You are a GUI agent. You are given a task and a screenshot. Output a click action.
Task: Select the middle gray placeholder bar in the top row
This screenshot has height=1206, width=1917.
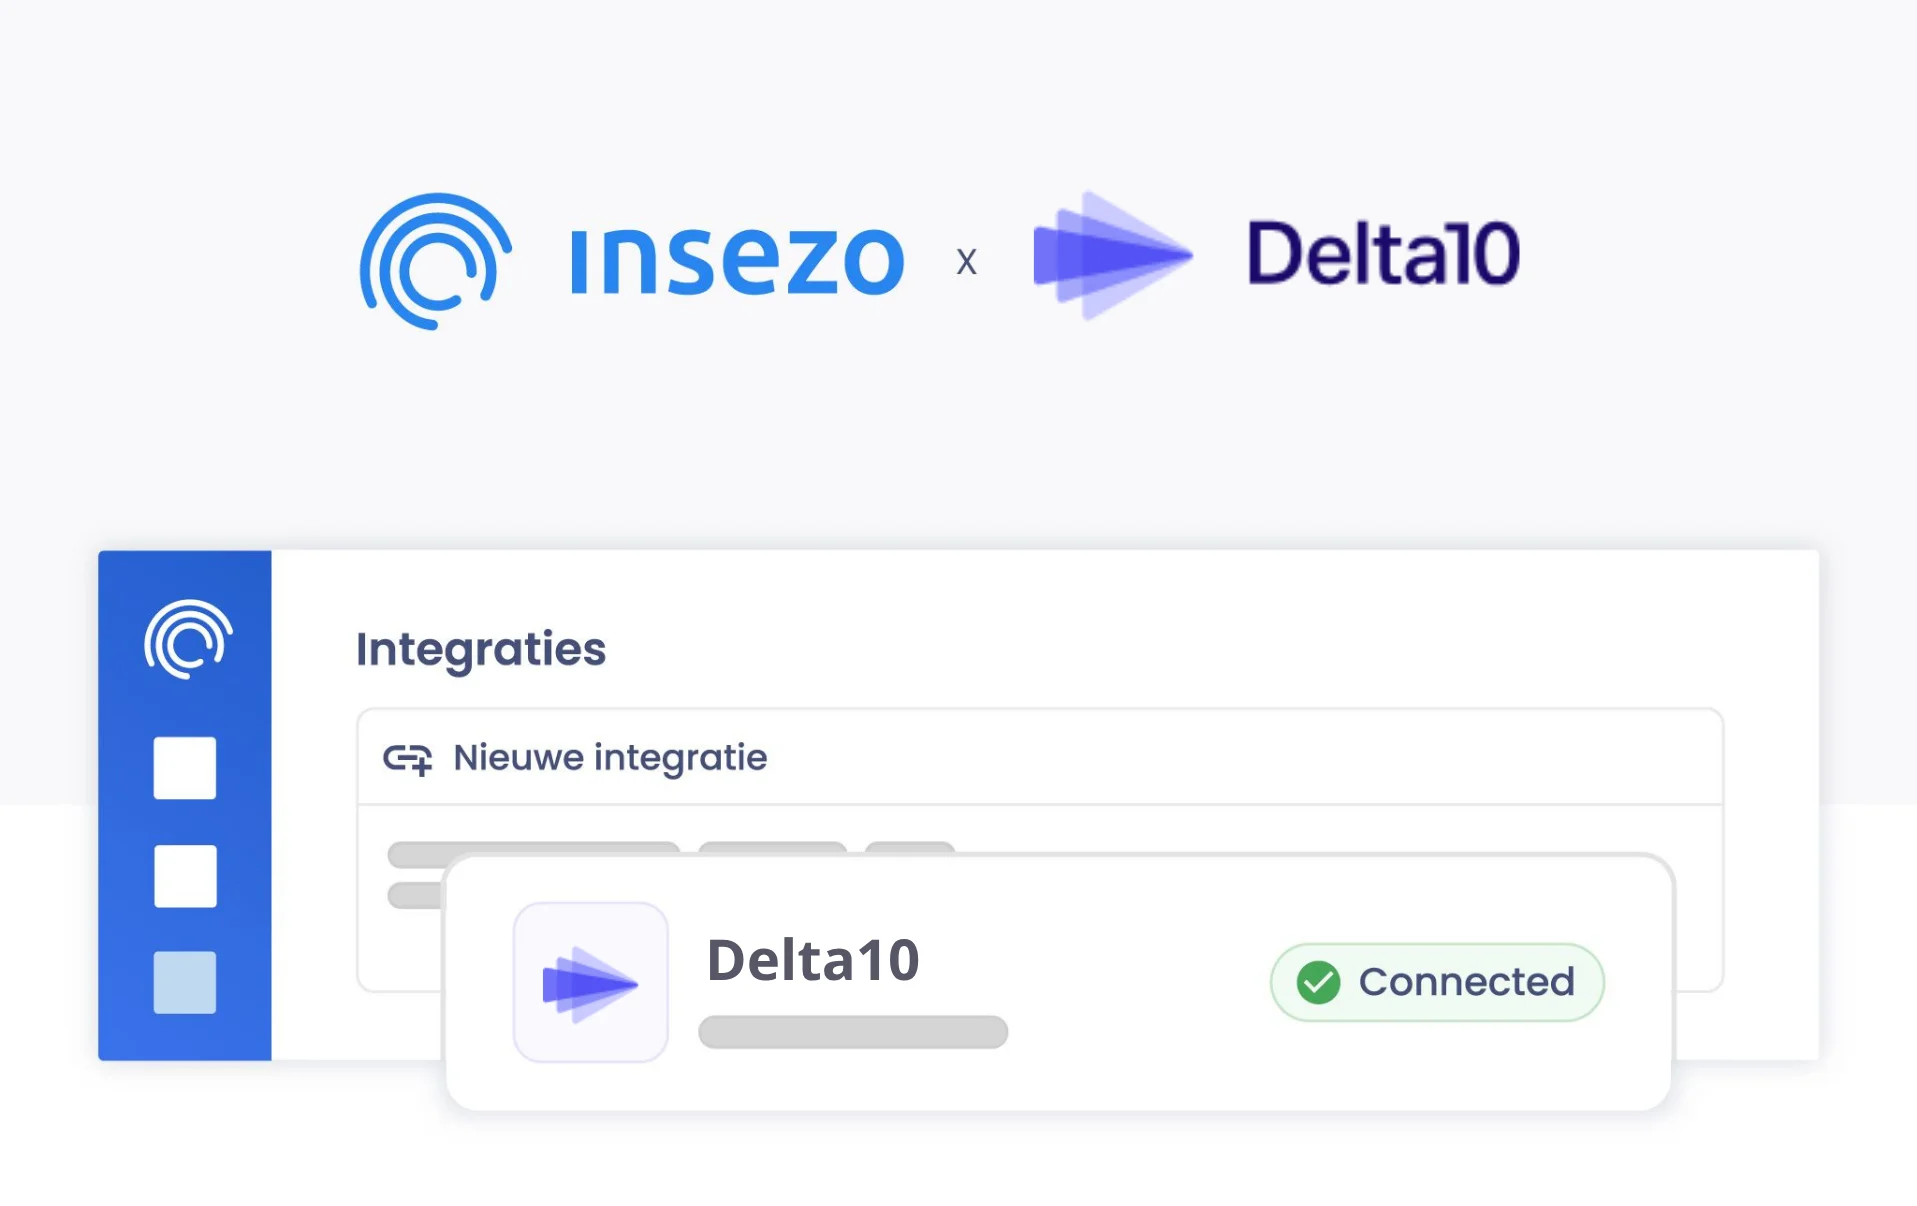[x=772, y=848]
